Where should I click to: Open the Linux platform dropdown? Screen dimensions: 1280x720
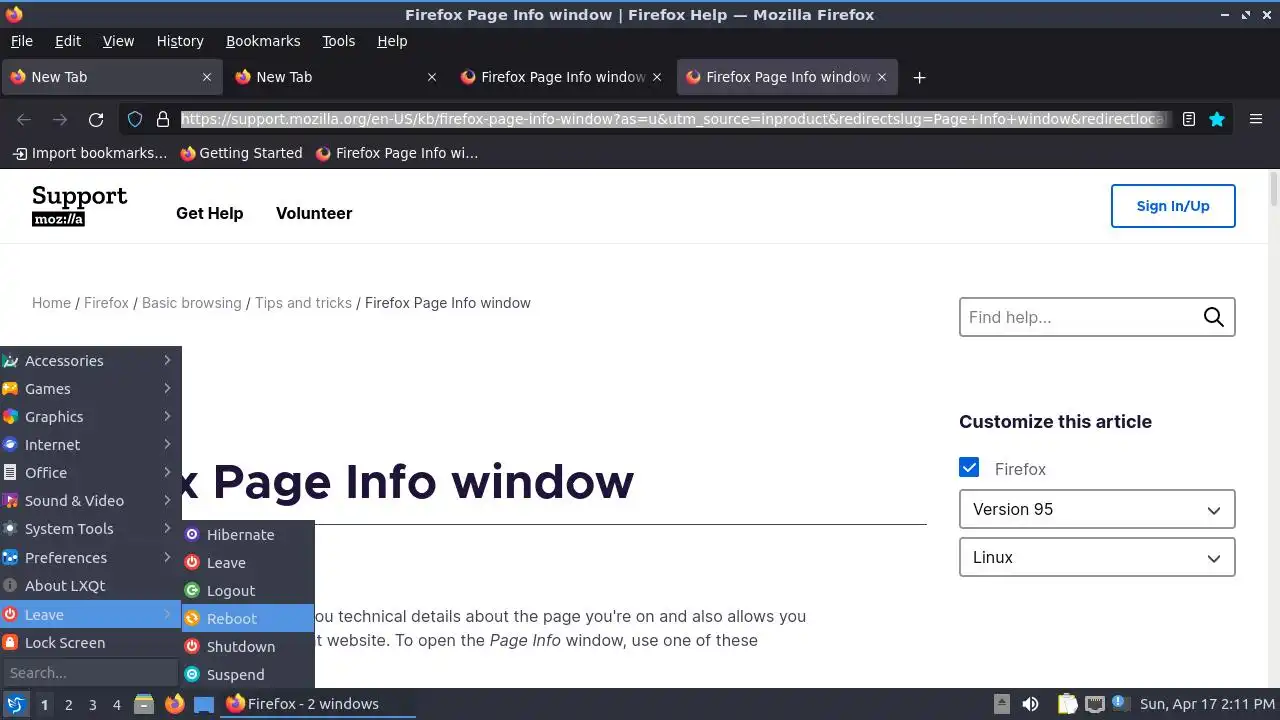click(1097, 557)
